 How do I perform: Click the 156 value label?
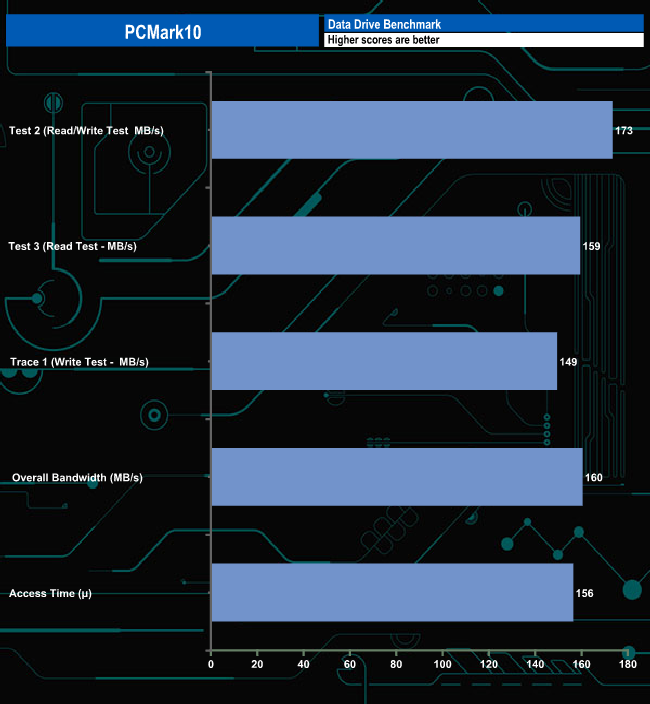pyautogui.click(x=584, y=594)
